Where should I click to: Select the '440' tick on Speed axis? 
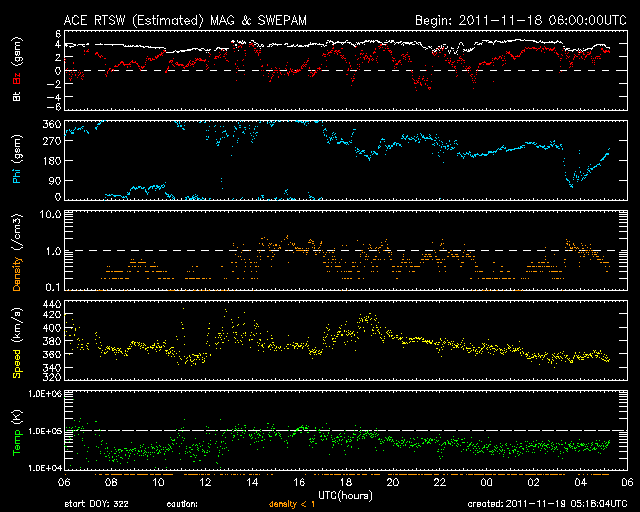[52, 304]
